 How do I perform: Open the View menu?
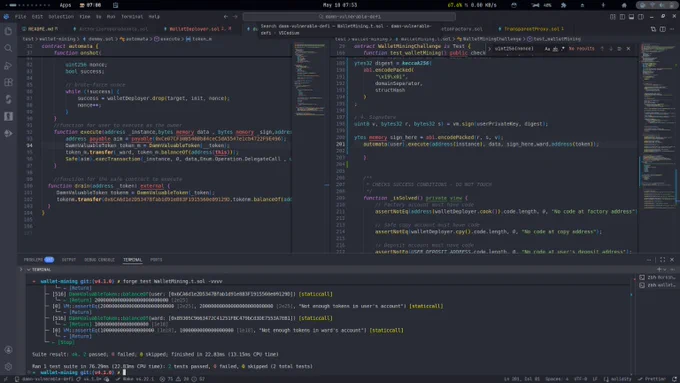click(x=85, y=16)
